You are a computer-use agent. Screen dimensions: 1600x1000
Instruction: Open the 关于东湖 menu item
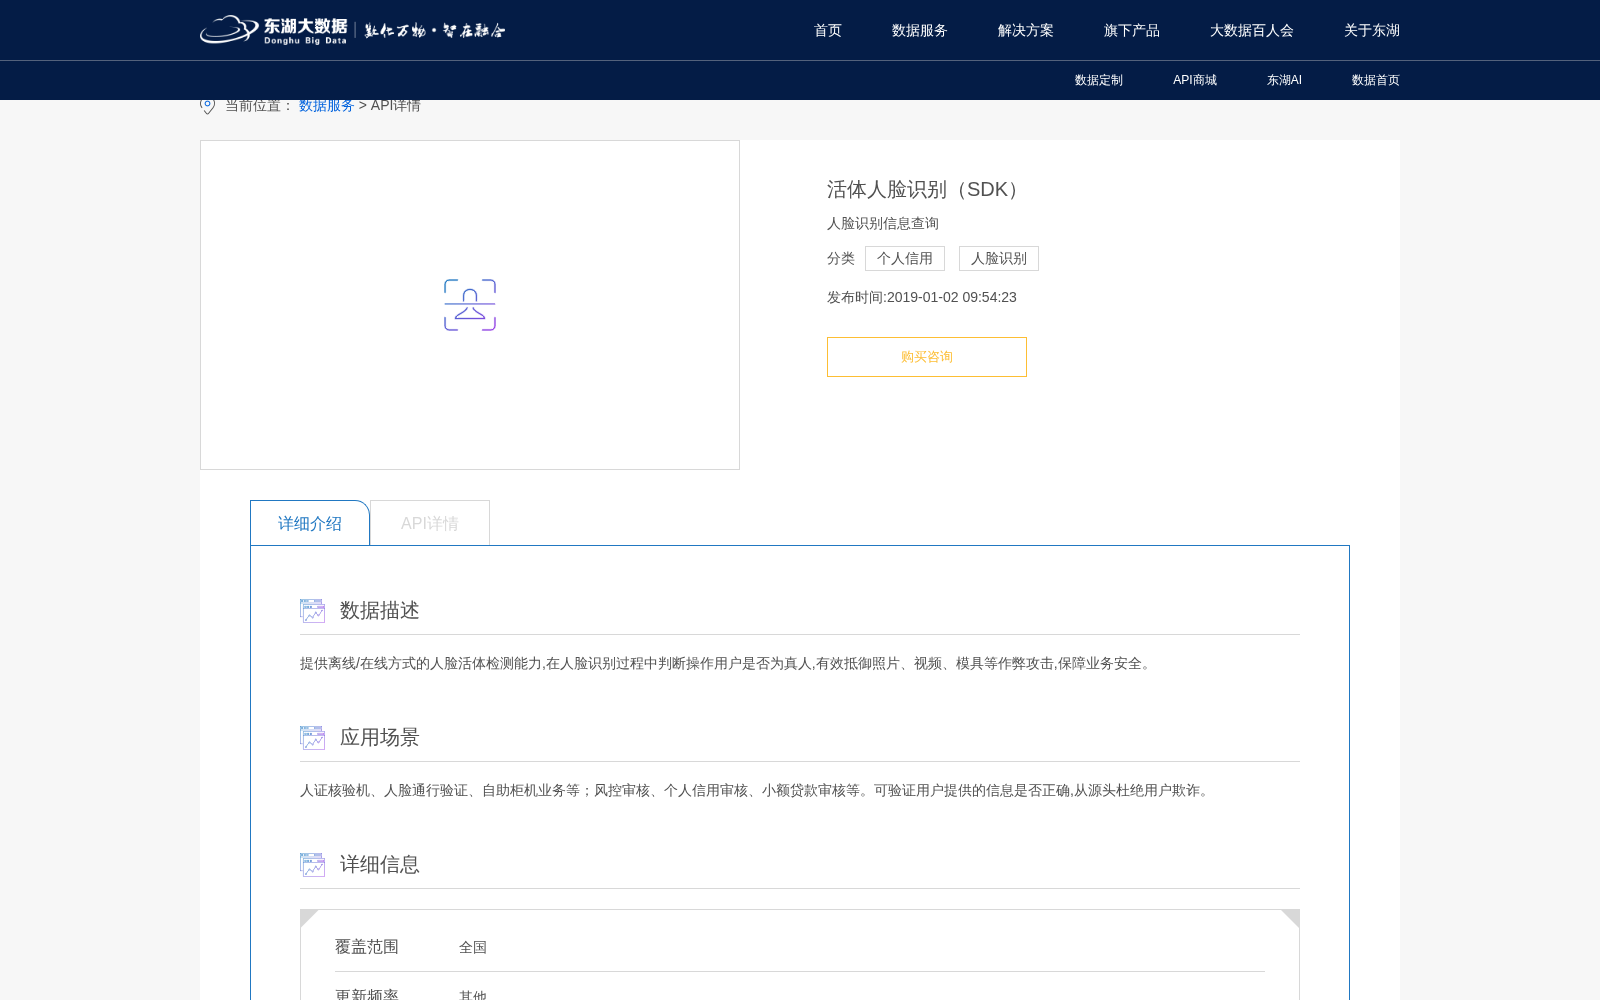(1372, 30)
